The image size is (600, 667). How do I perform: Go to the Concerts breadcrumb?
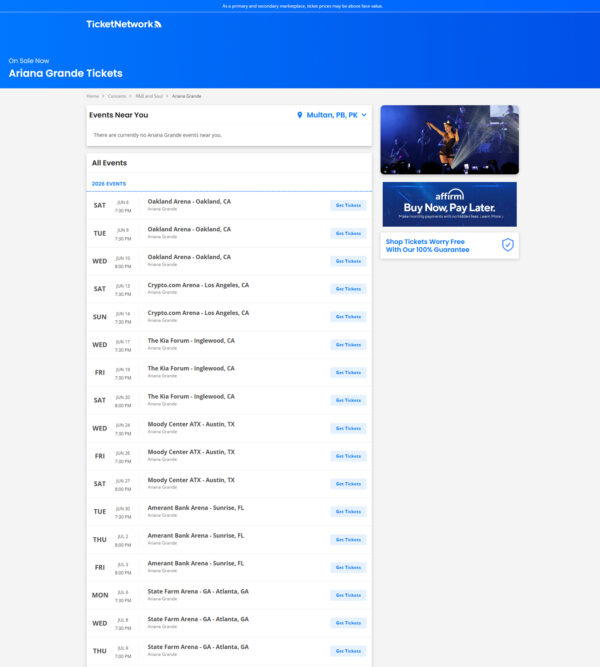(x=117, y=96)
